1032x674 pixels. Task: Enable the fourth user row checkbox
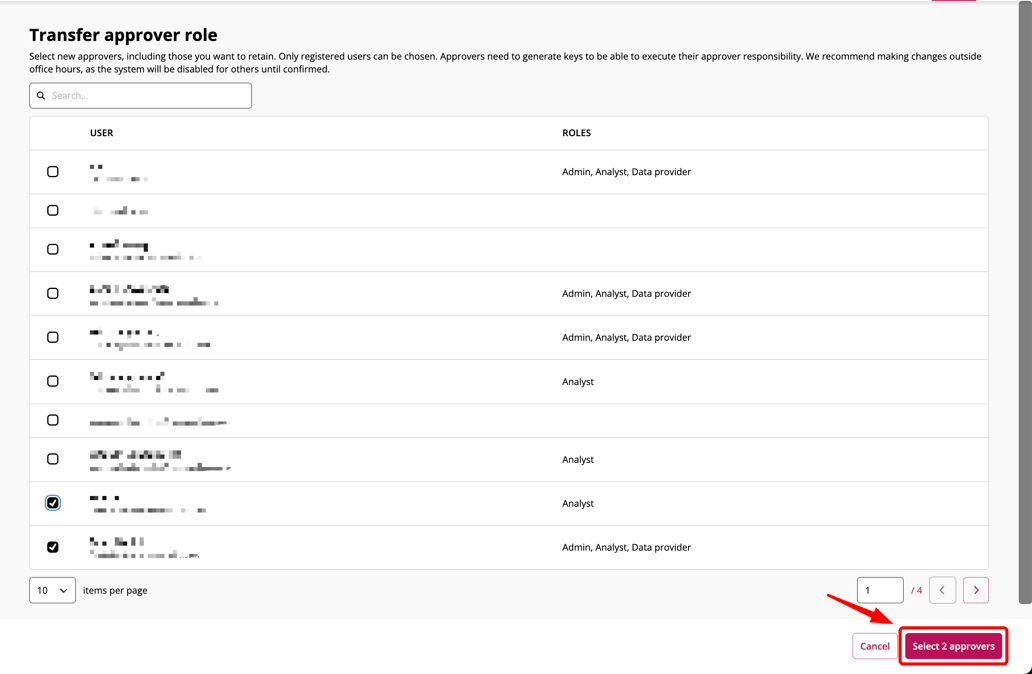(53, 294)
